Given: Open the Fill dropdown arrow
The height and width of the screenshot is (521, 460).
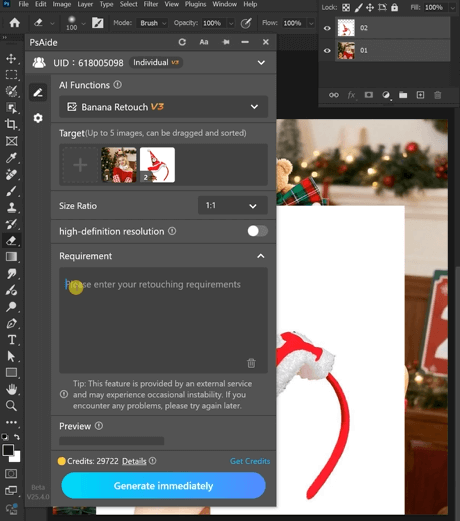Looking at the screenshot, I should 452,8.
